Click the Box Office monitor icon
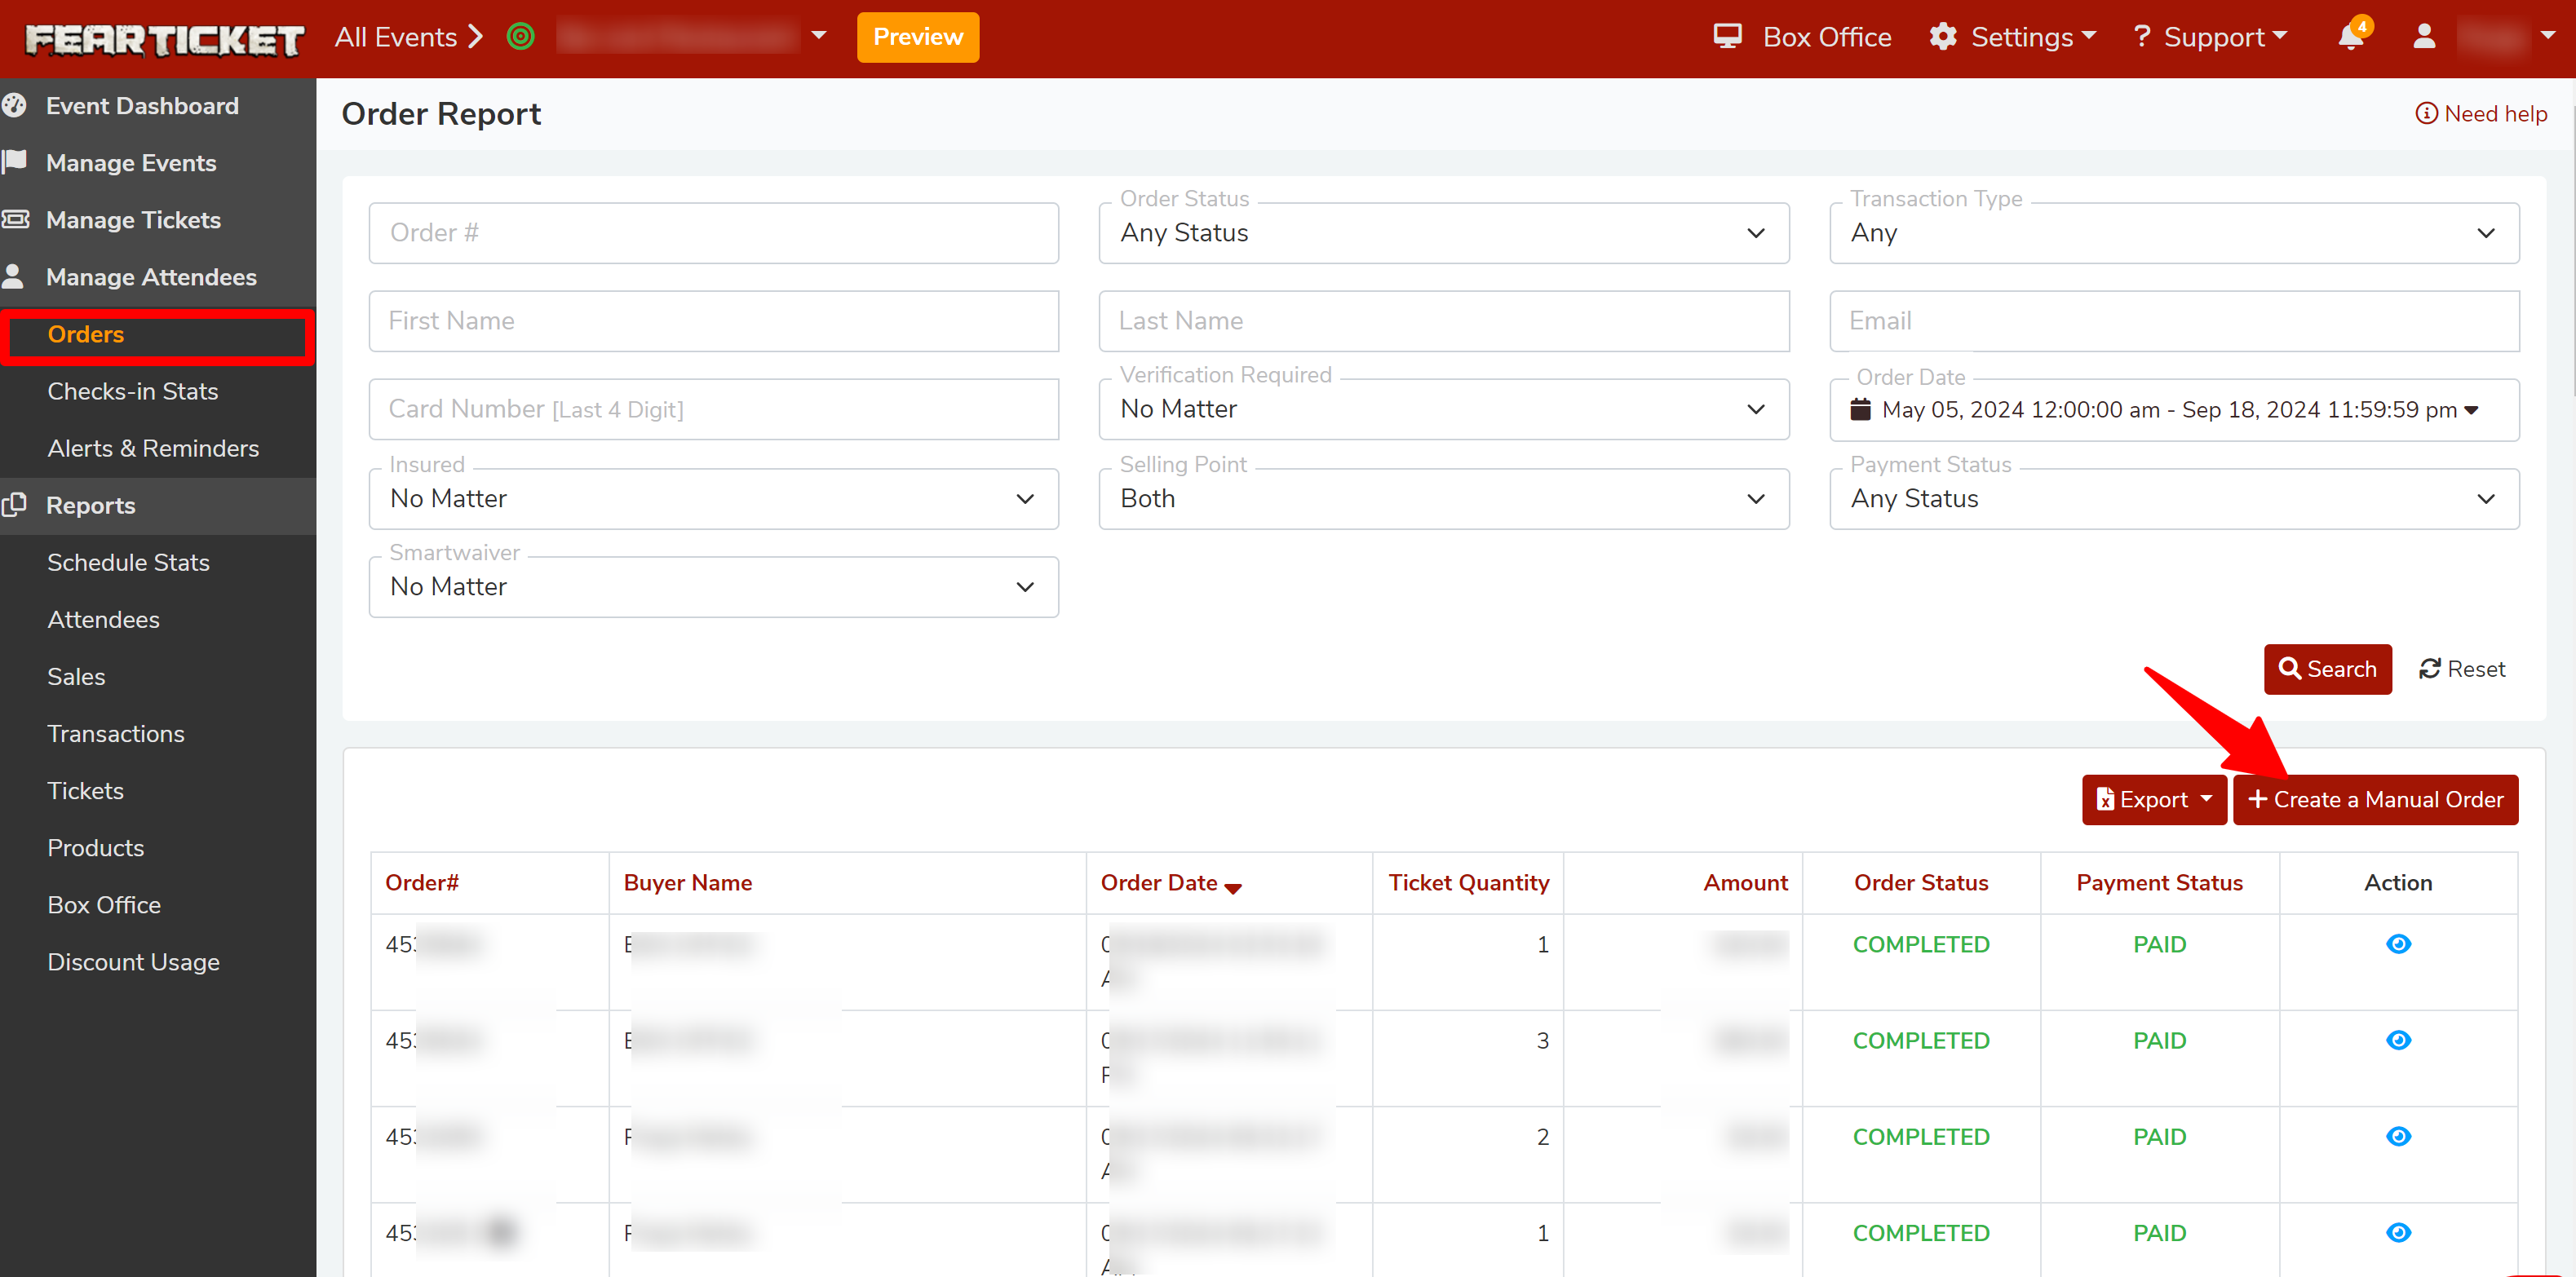This screenshot has width=2576, height=1277. pos(1727,37)
